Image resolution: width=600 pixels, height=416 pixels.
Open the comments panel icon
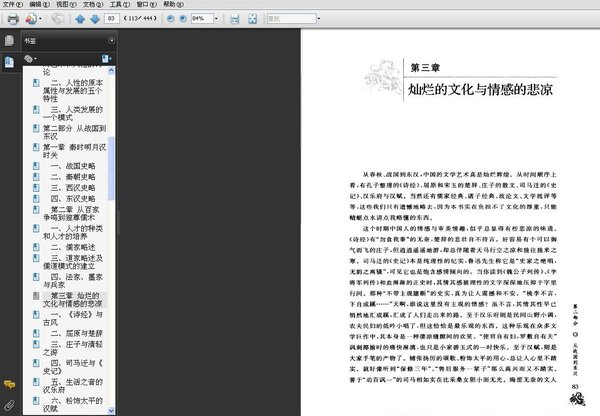click(x=10, y=385)
